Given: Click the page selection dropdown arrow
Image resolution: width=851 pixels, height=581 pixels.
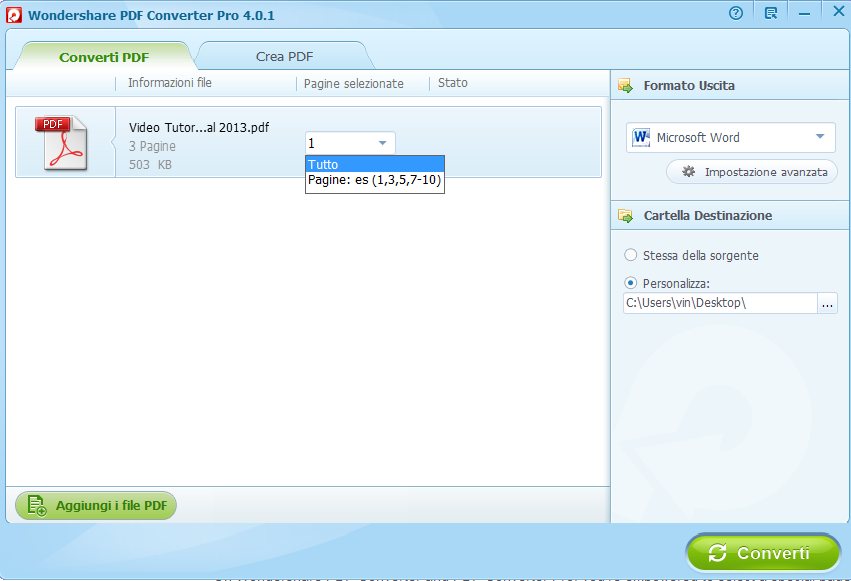Looking at the screenshot, I should [x=382, y=143].
